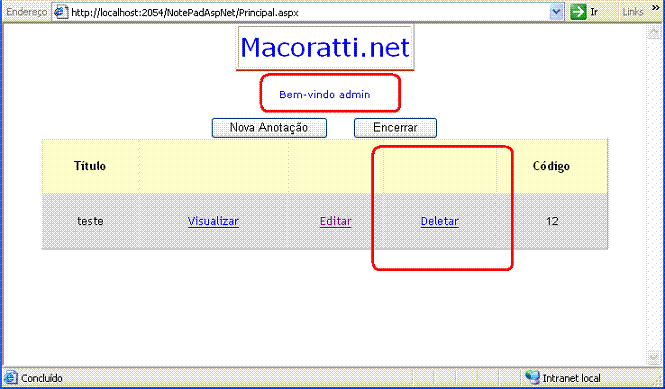The width and height of the screenshot is (665, 389).
Task: Click the Intranet local zone icon
Action: [532, 377]
